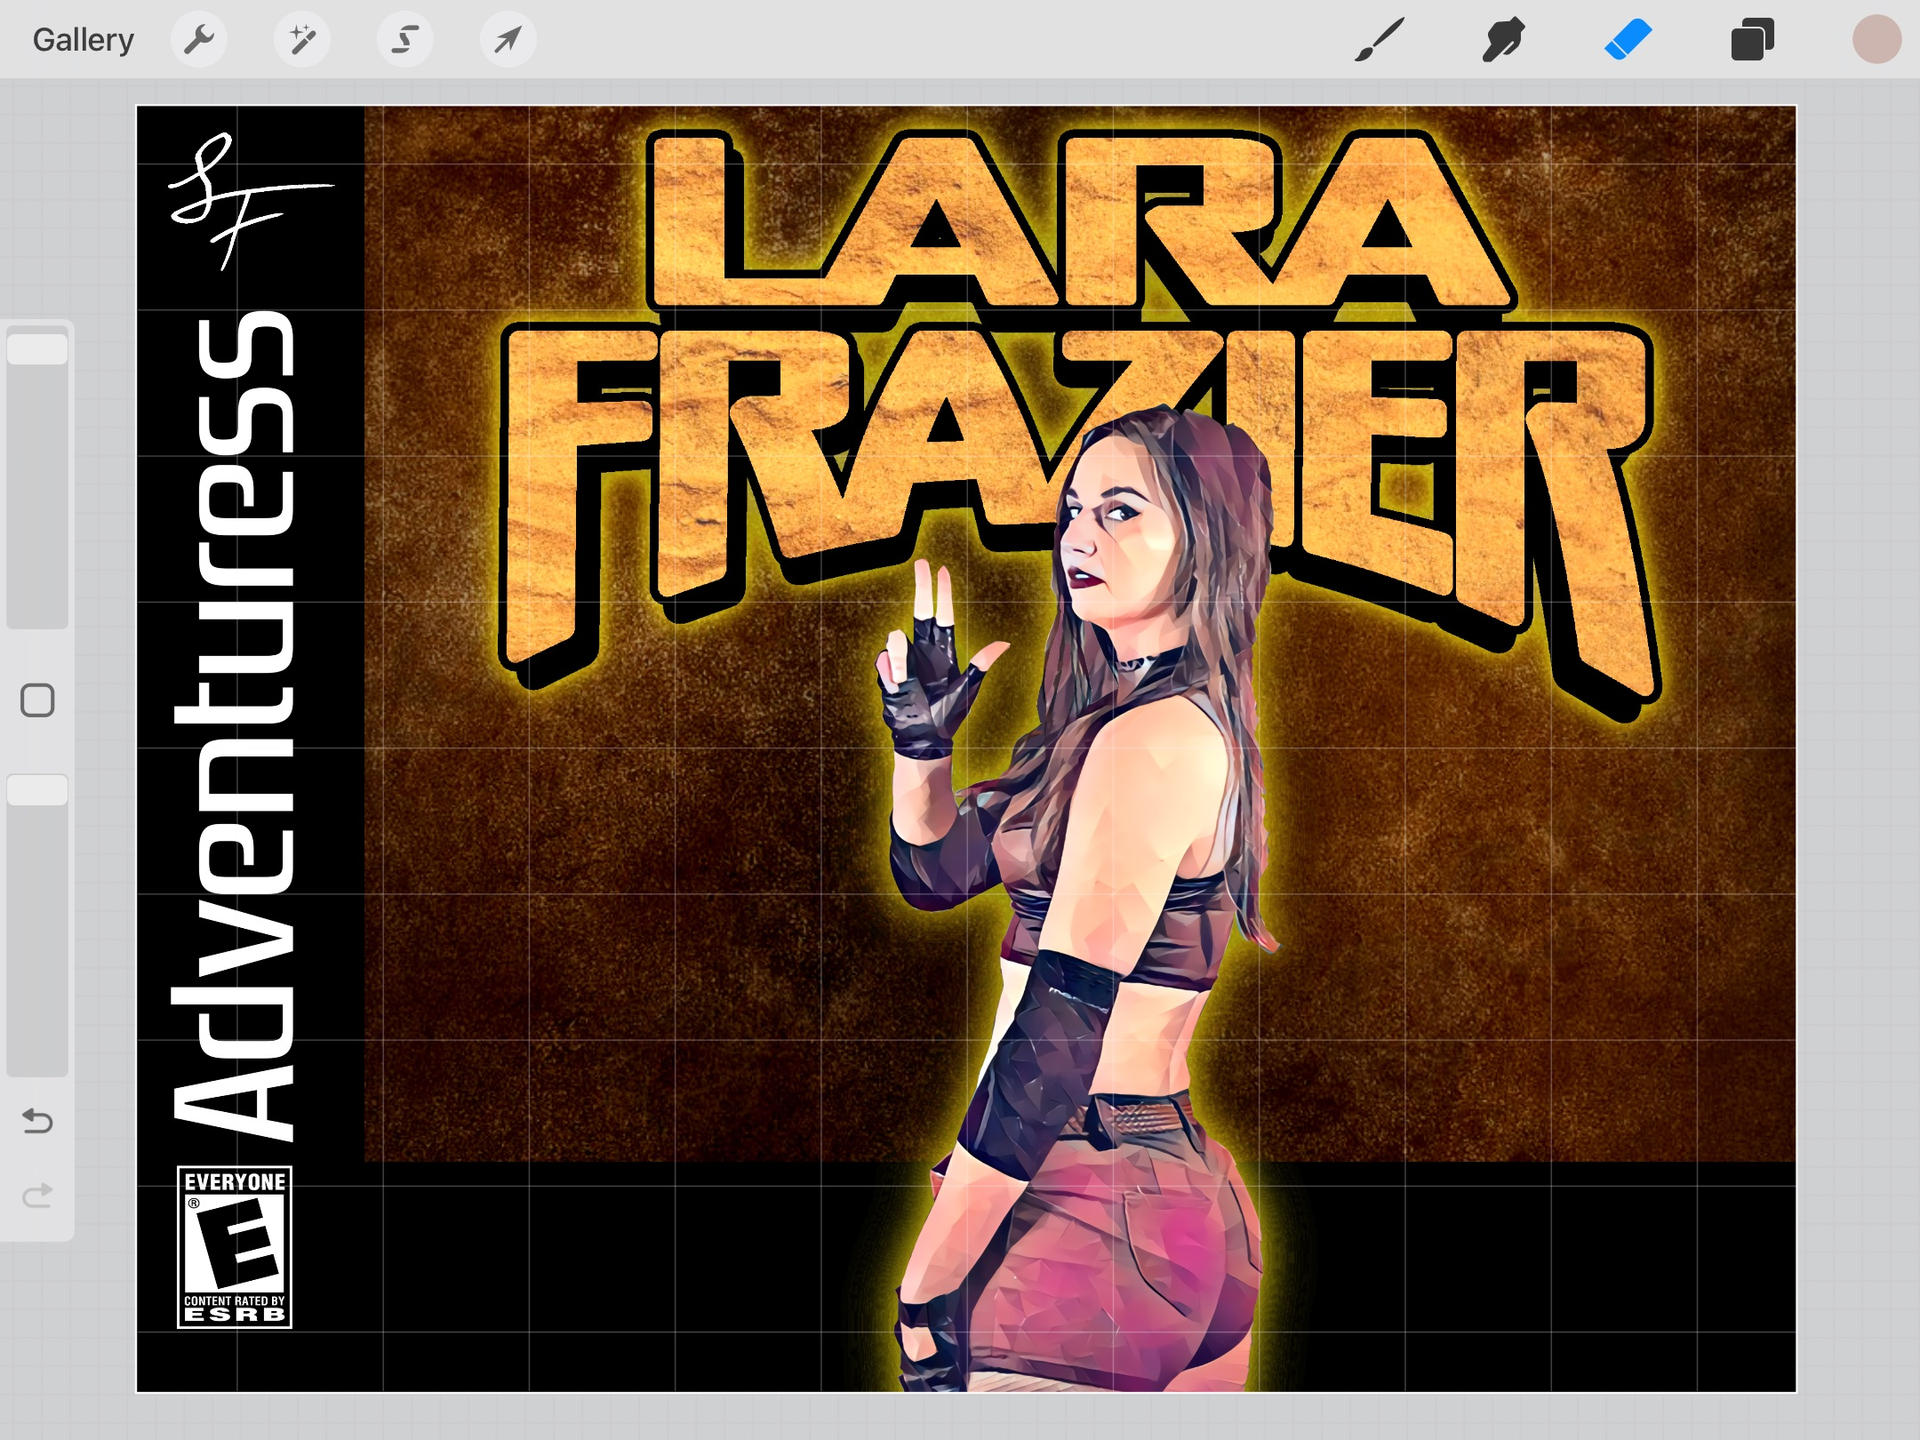Click the brush opacity slider handle
The width and height of the screenshot is (1920, 1440).
[x=38, y=790]
